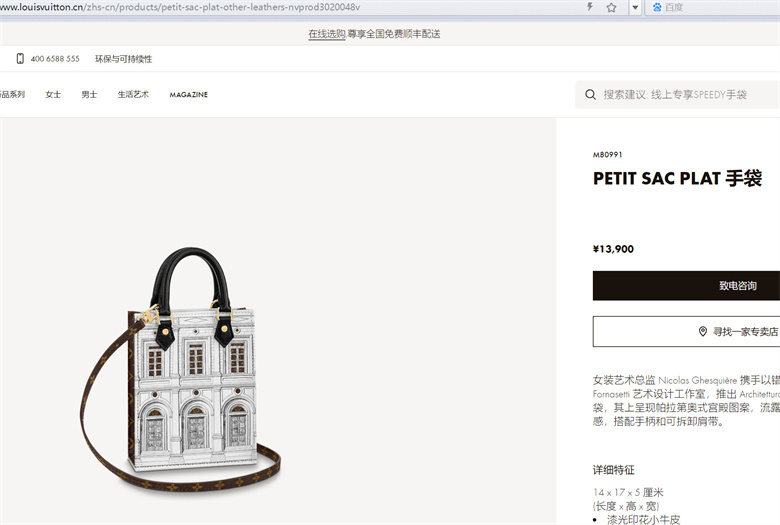780x525 pixels.
Task: Click the Petit Sac Plat handbag image
Action: coord(181,369)
